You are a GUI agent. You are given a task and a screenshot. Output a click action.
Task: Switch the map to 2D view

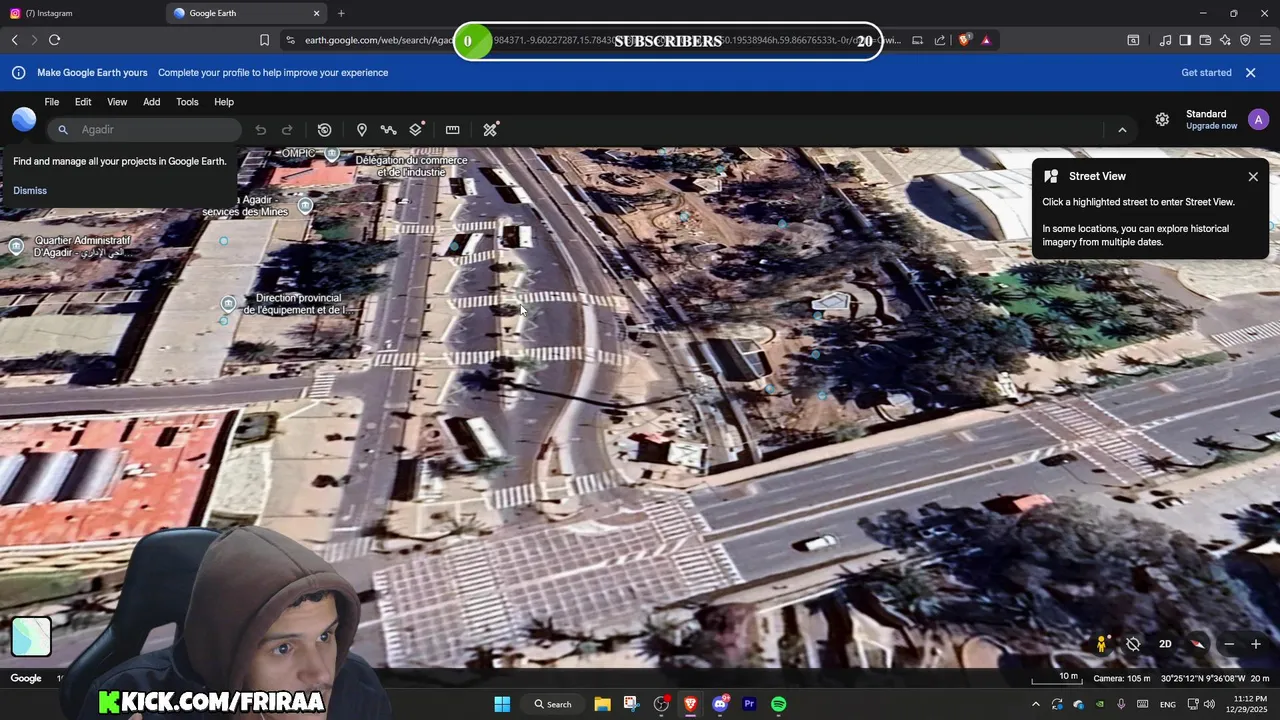click(x=1165, y=645)
